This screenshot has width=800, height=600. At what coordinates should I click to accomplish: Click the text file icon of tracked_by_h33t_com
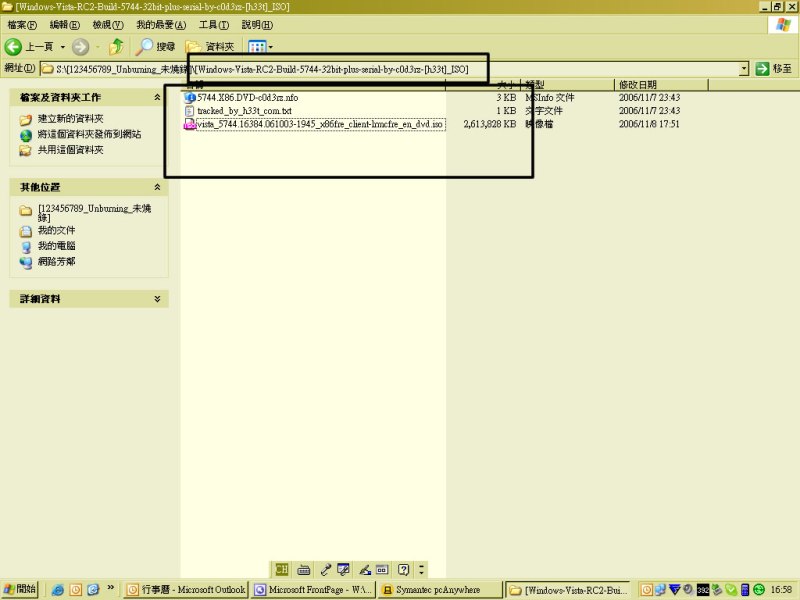click(x=189, y=111)
